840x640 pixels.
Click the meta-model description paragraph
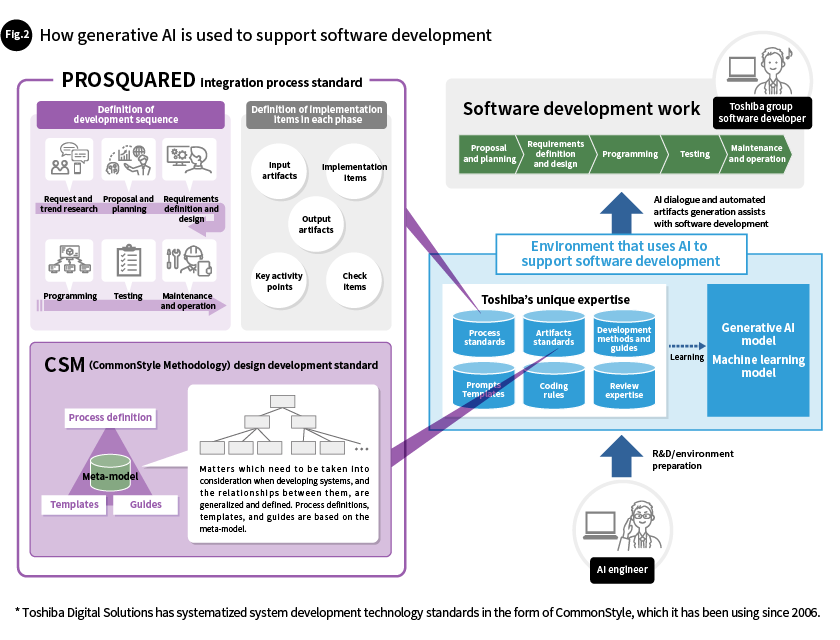click(284, 499)
